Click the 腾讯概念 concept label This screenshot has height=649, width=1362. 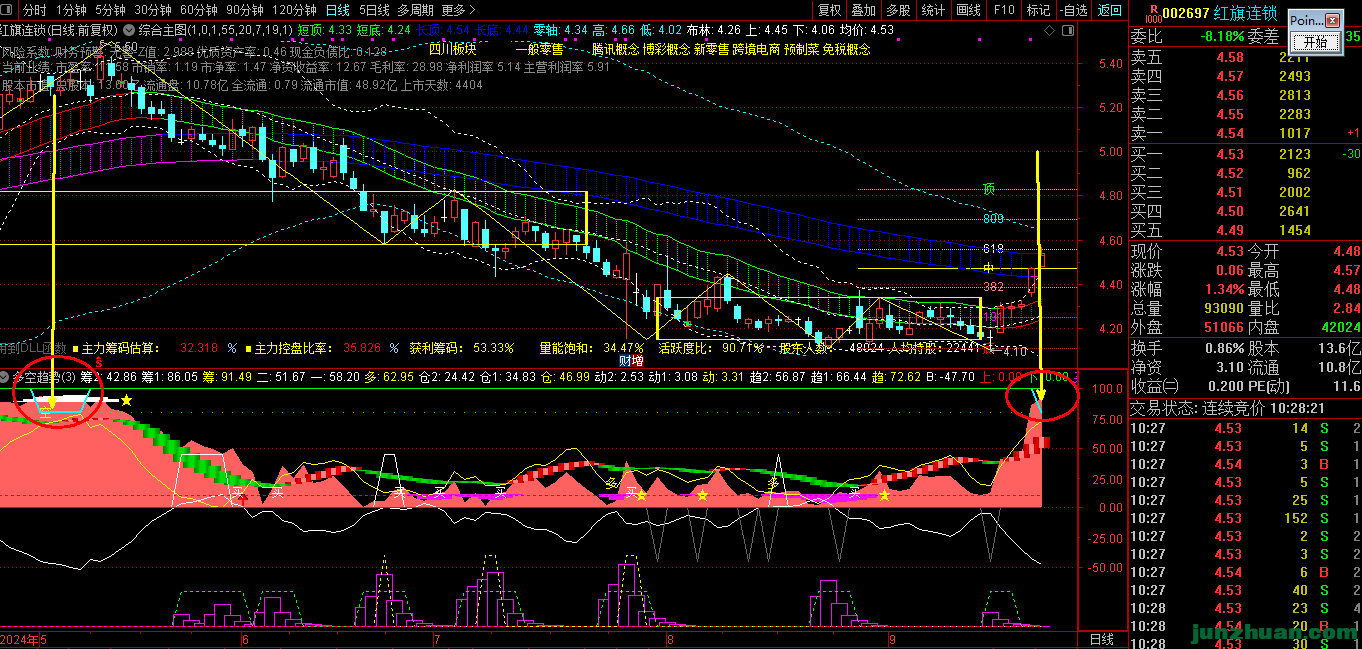click(x=615, y=48)
